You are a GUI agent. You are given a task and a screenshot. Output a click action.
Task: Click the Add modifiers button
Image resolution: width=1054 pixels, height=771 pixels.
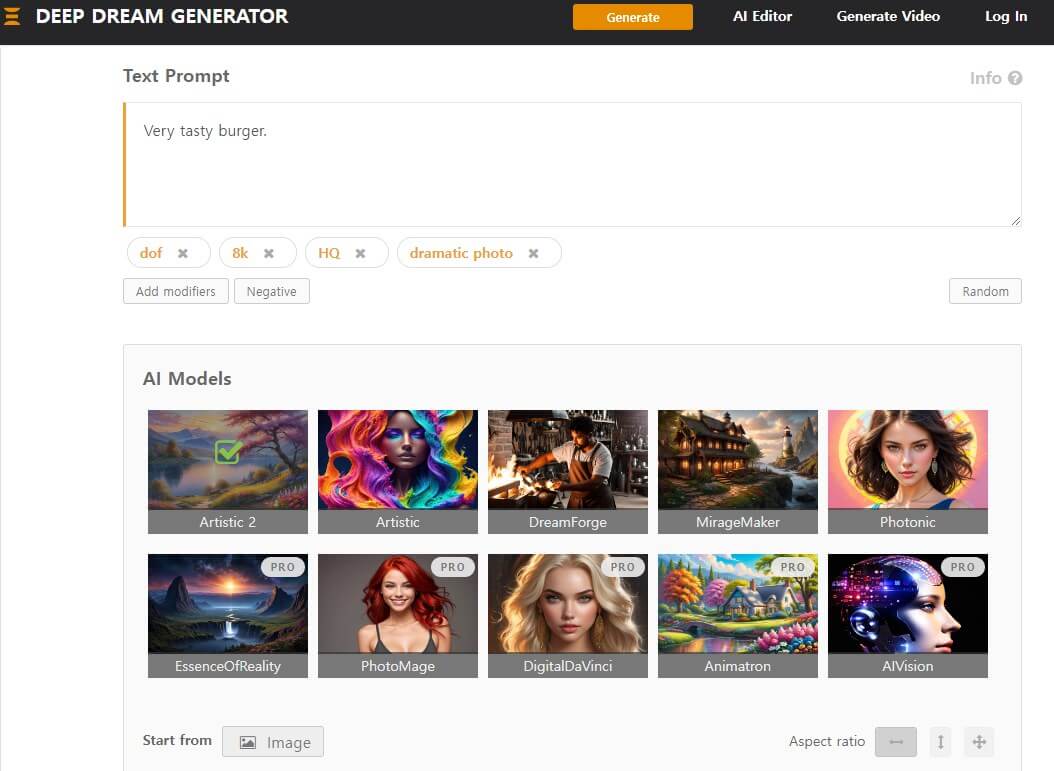click(175, 291)
